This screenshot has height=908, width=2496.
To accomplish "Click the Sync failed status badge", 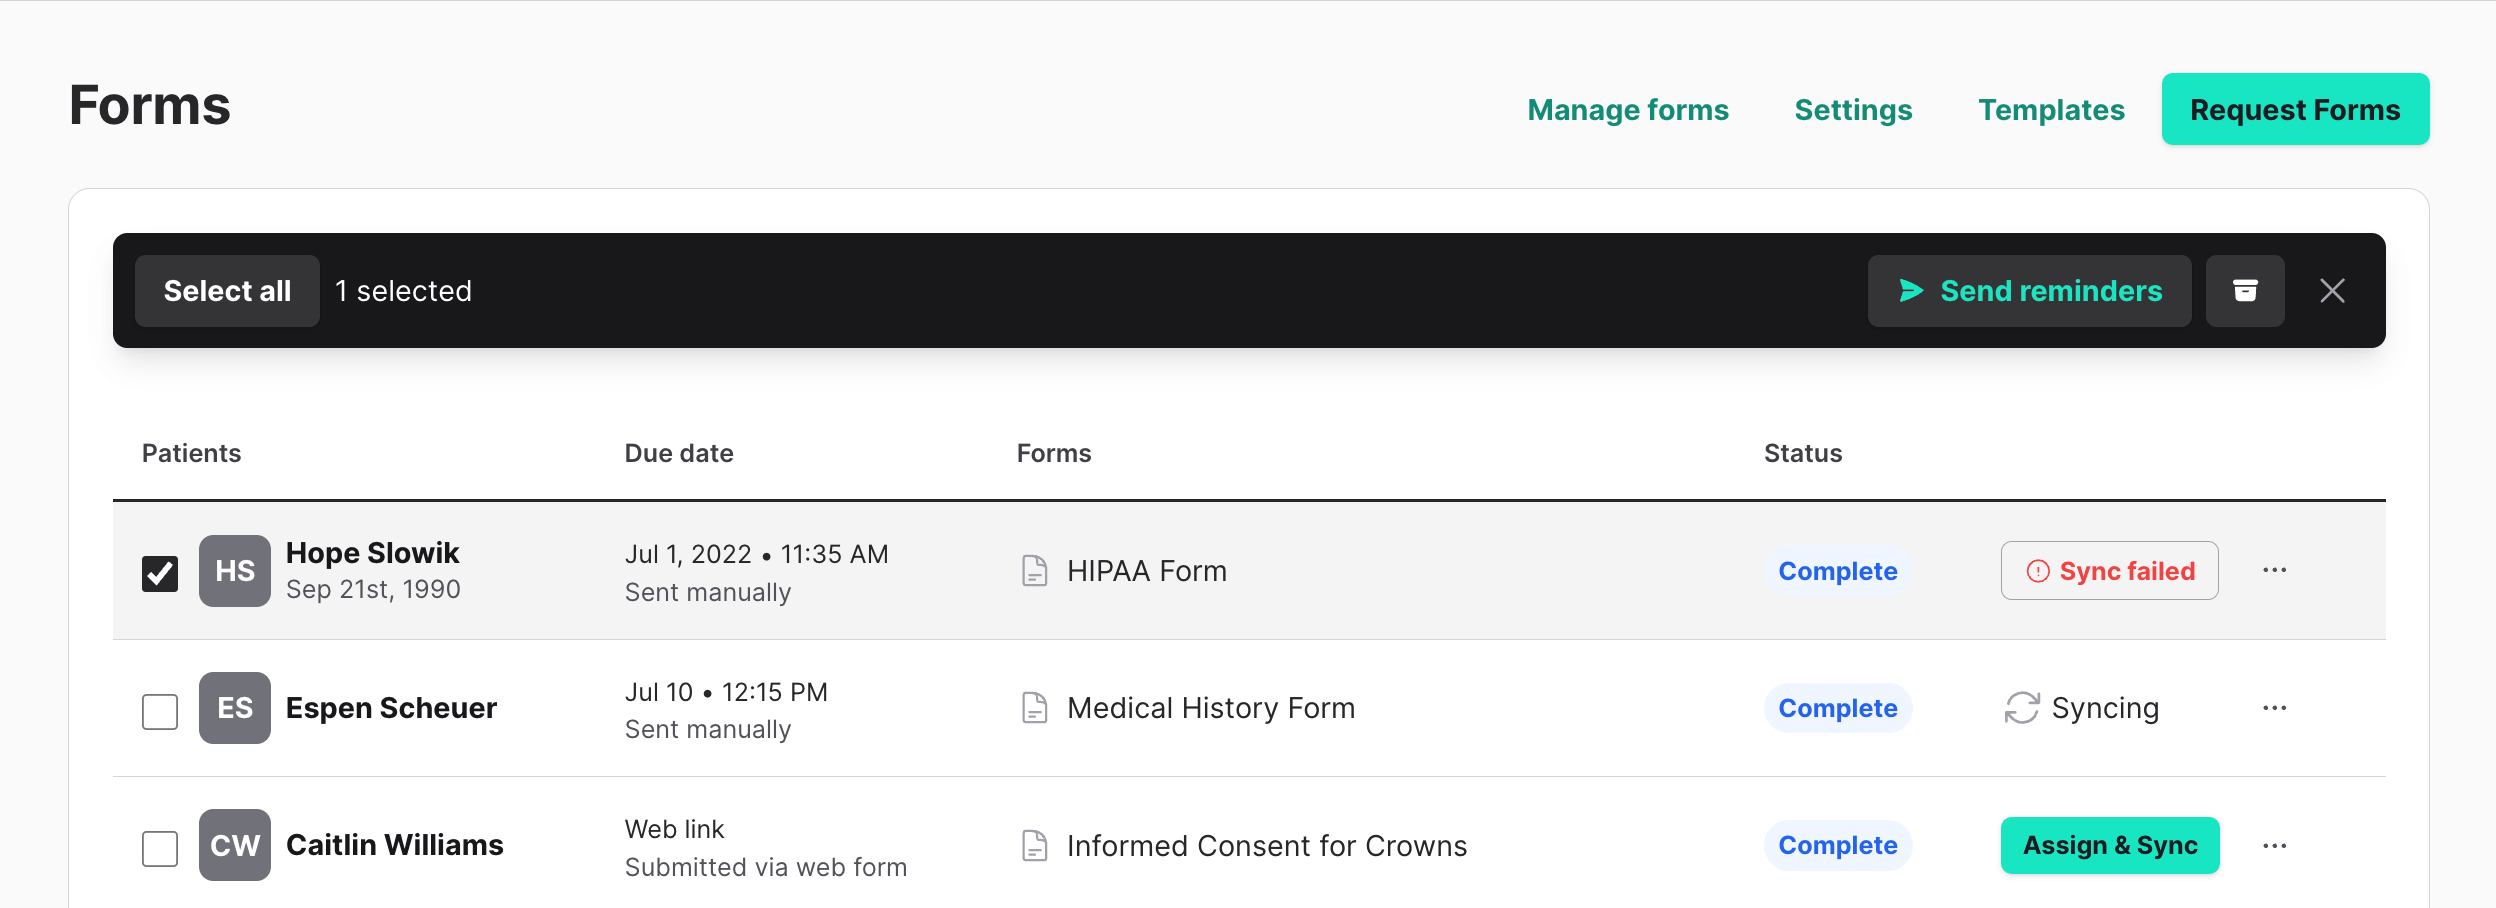I will click(2109, 571).
